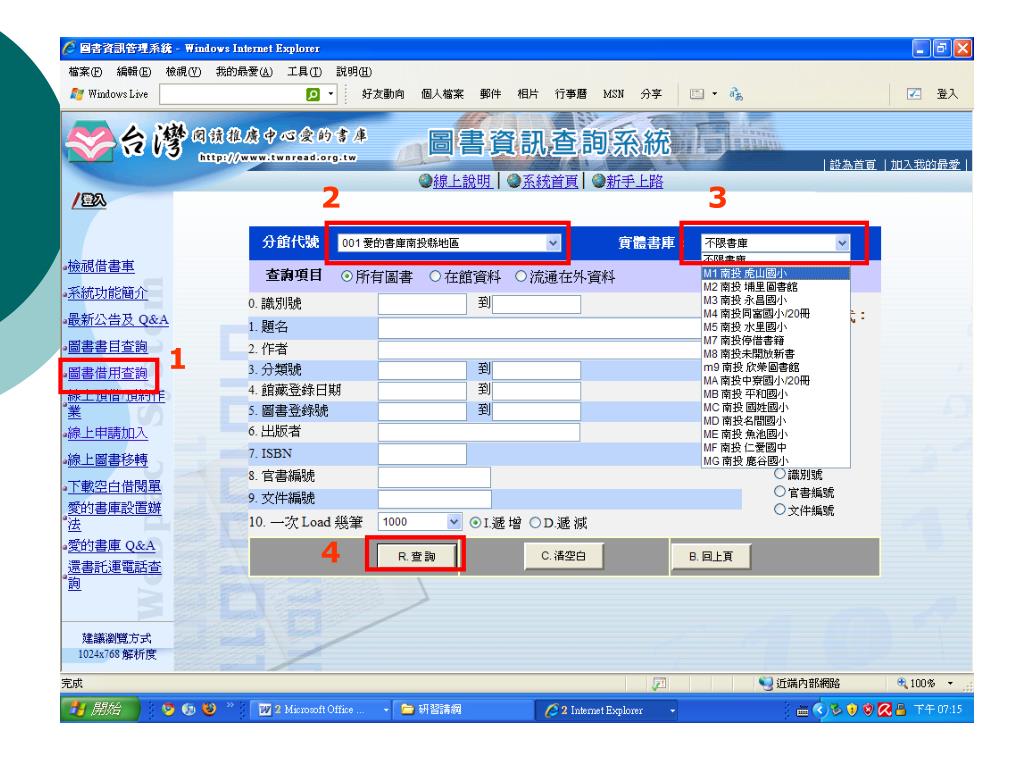
Task: Select I.遞增 sort radio button
Action: pos(475,522)
